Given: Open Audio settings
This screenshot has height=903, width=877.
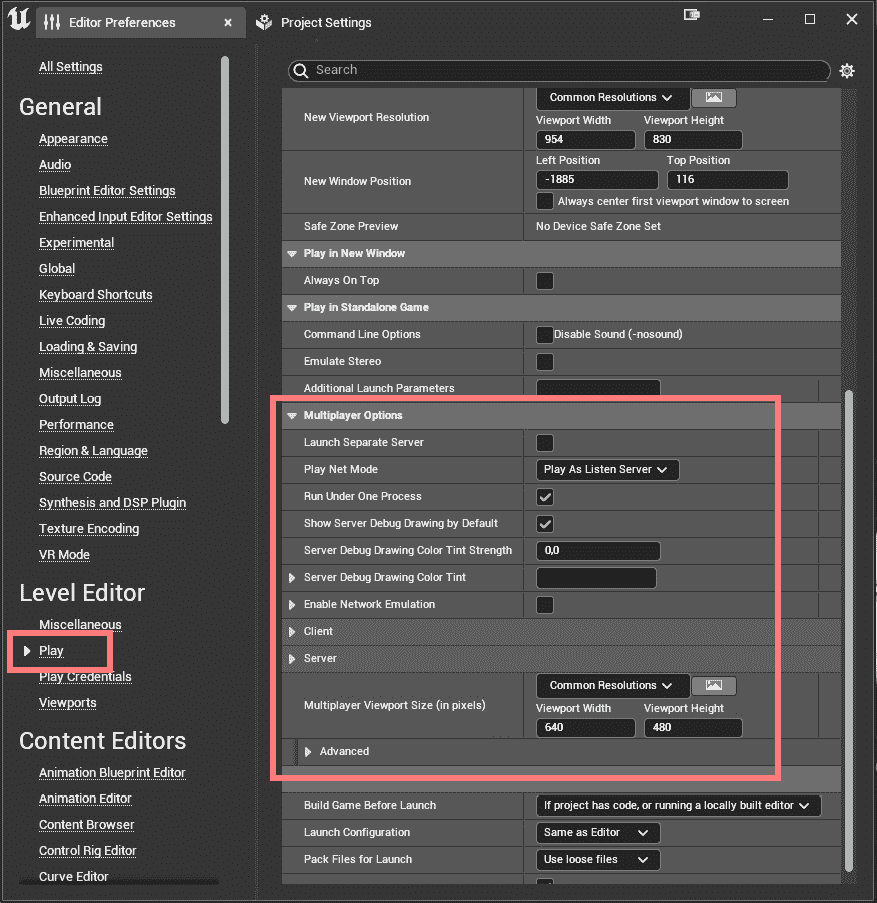Looking at the screenshot, I should pyautogui.click(x=55, y=165).
